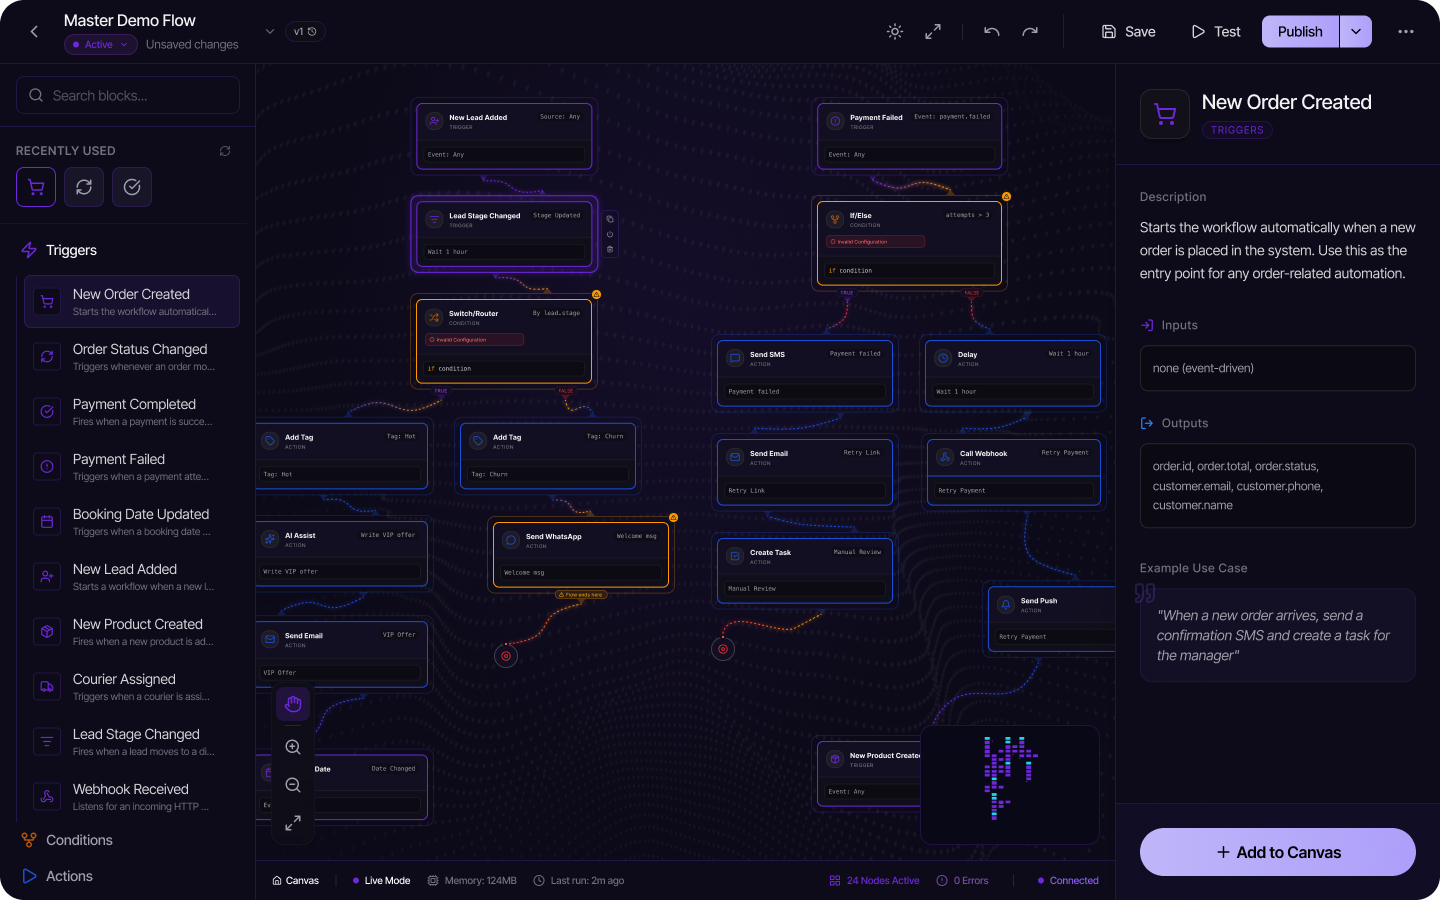Toggle the Active status badge
1440x900 pixels.
pyautogui.click(x=100, y=44)
